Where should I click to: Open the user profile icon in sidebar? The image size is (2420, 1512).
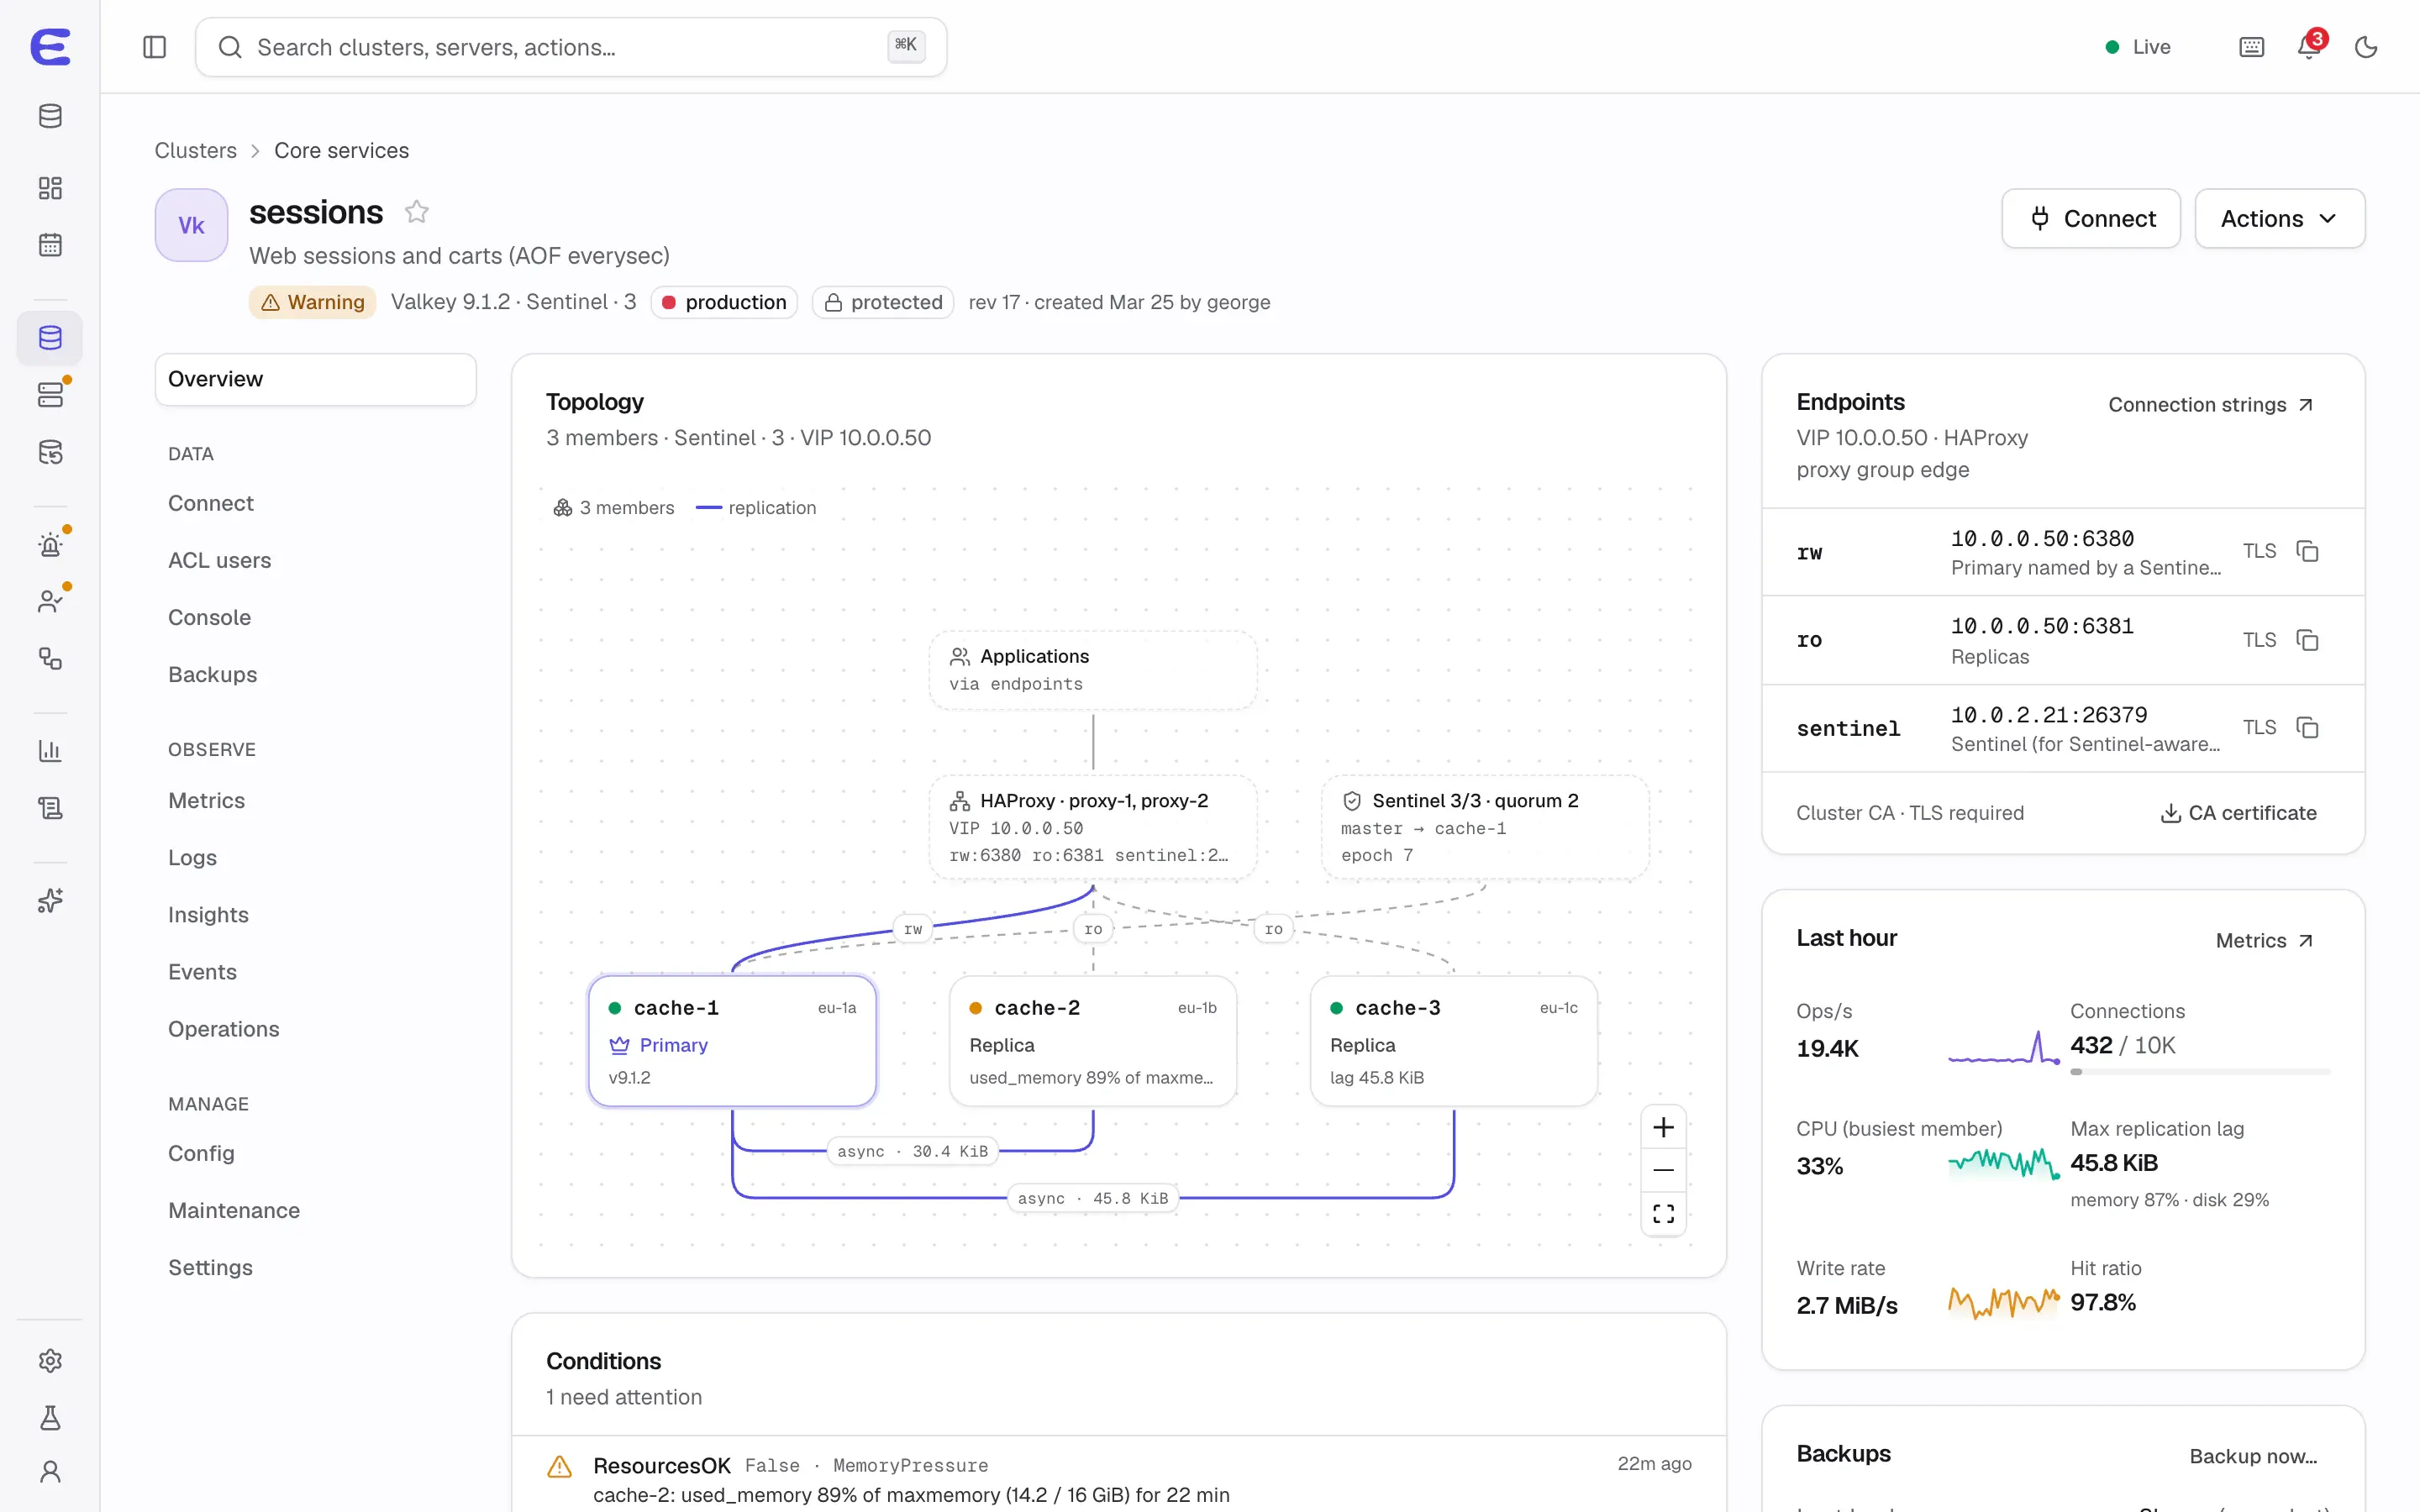pyautogui.click(x=50, y=1471)
